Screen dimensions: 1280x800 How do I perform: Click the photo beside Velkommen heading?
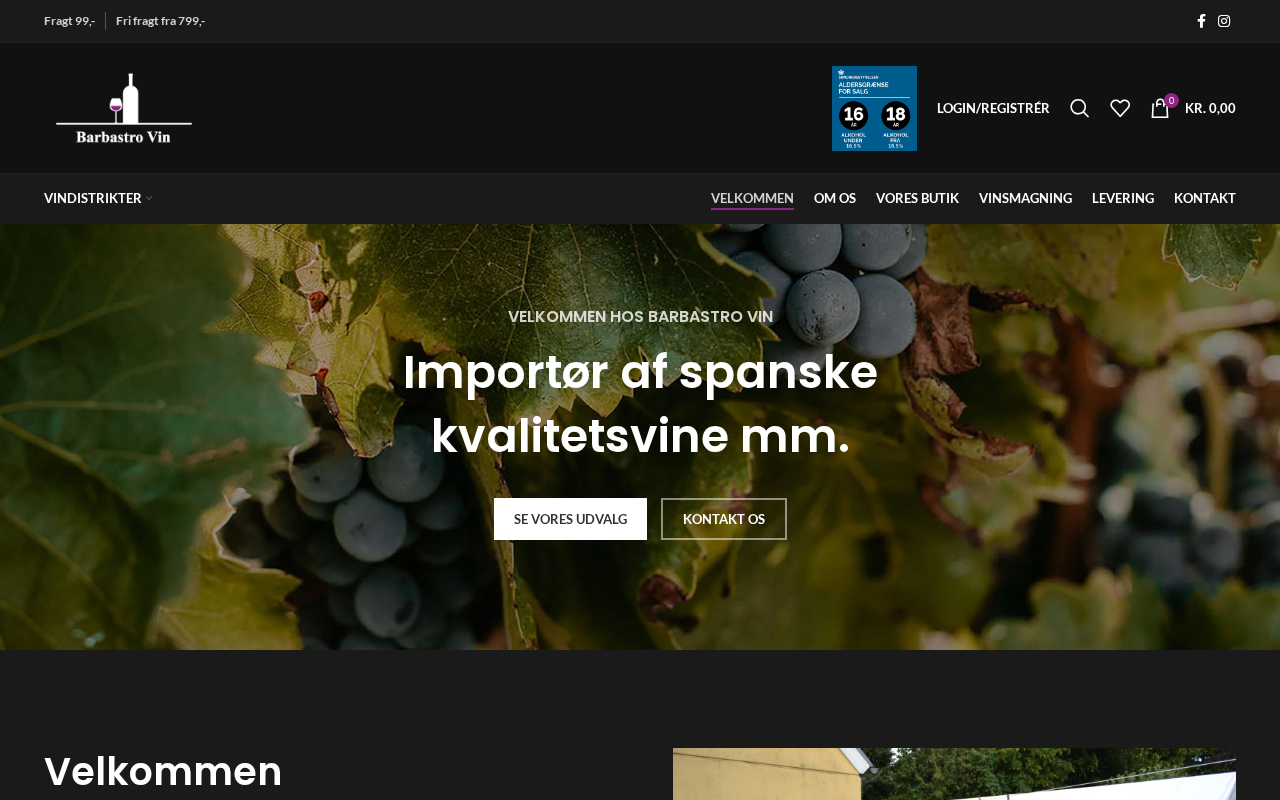click(954, 774)
